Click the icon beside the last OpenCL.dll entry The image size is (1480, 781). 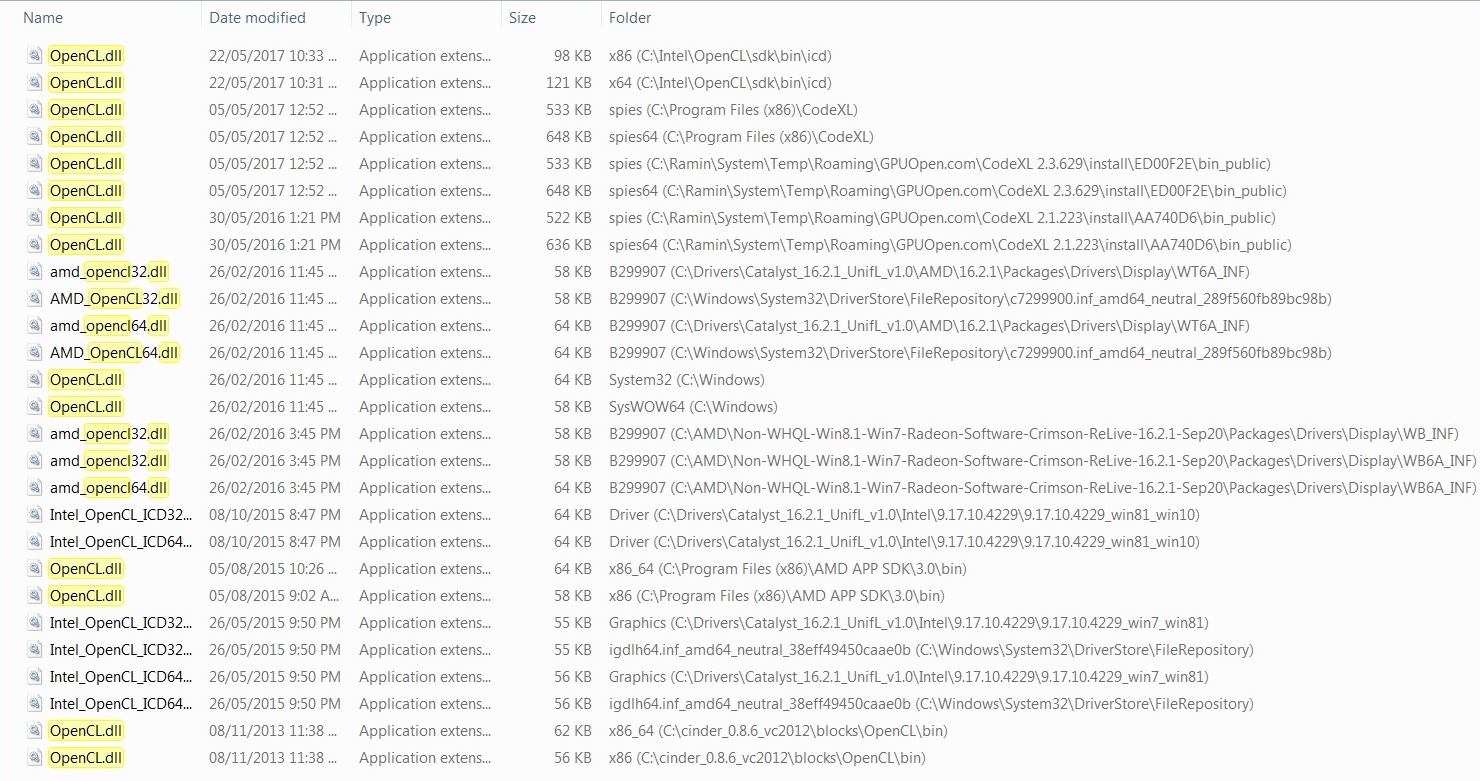point(34,757)
